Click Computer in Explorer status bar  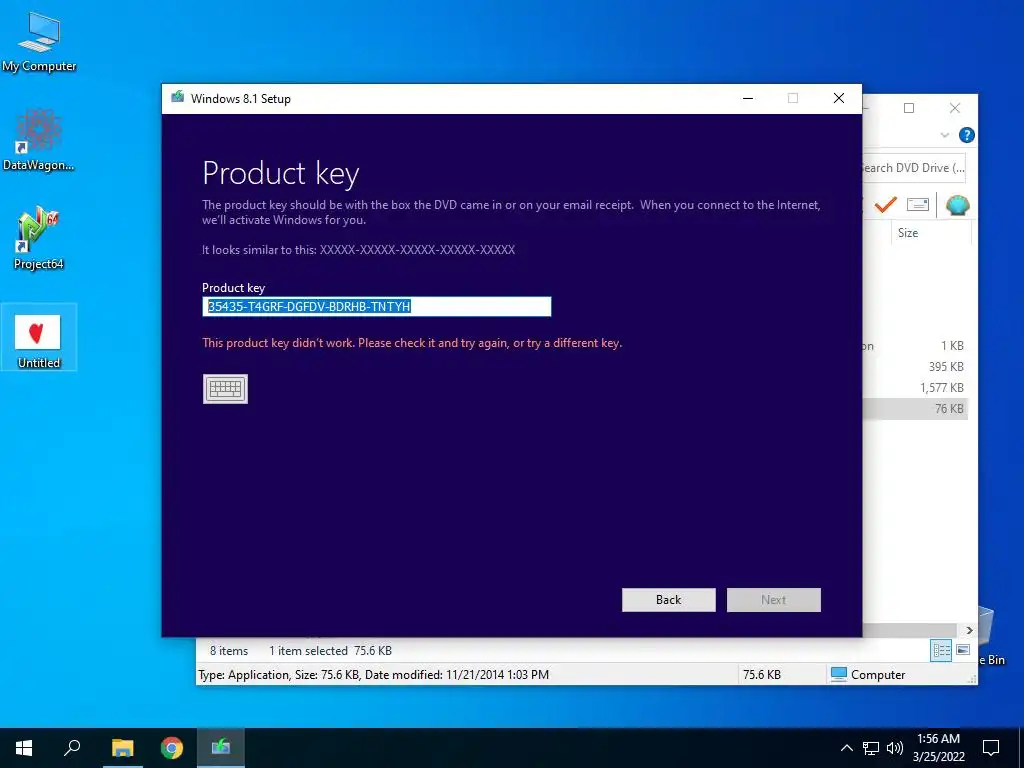pyautogui.click(x=868, y=675)
